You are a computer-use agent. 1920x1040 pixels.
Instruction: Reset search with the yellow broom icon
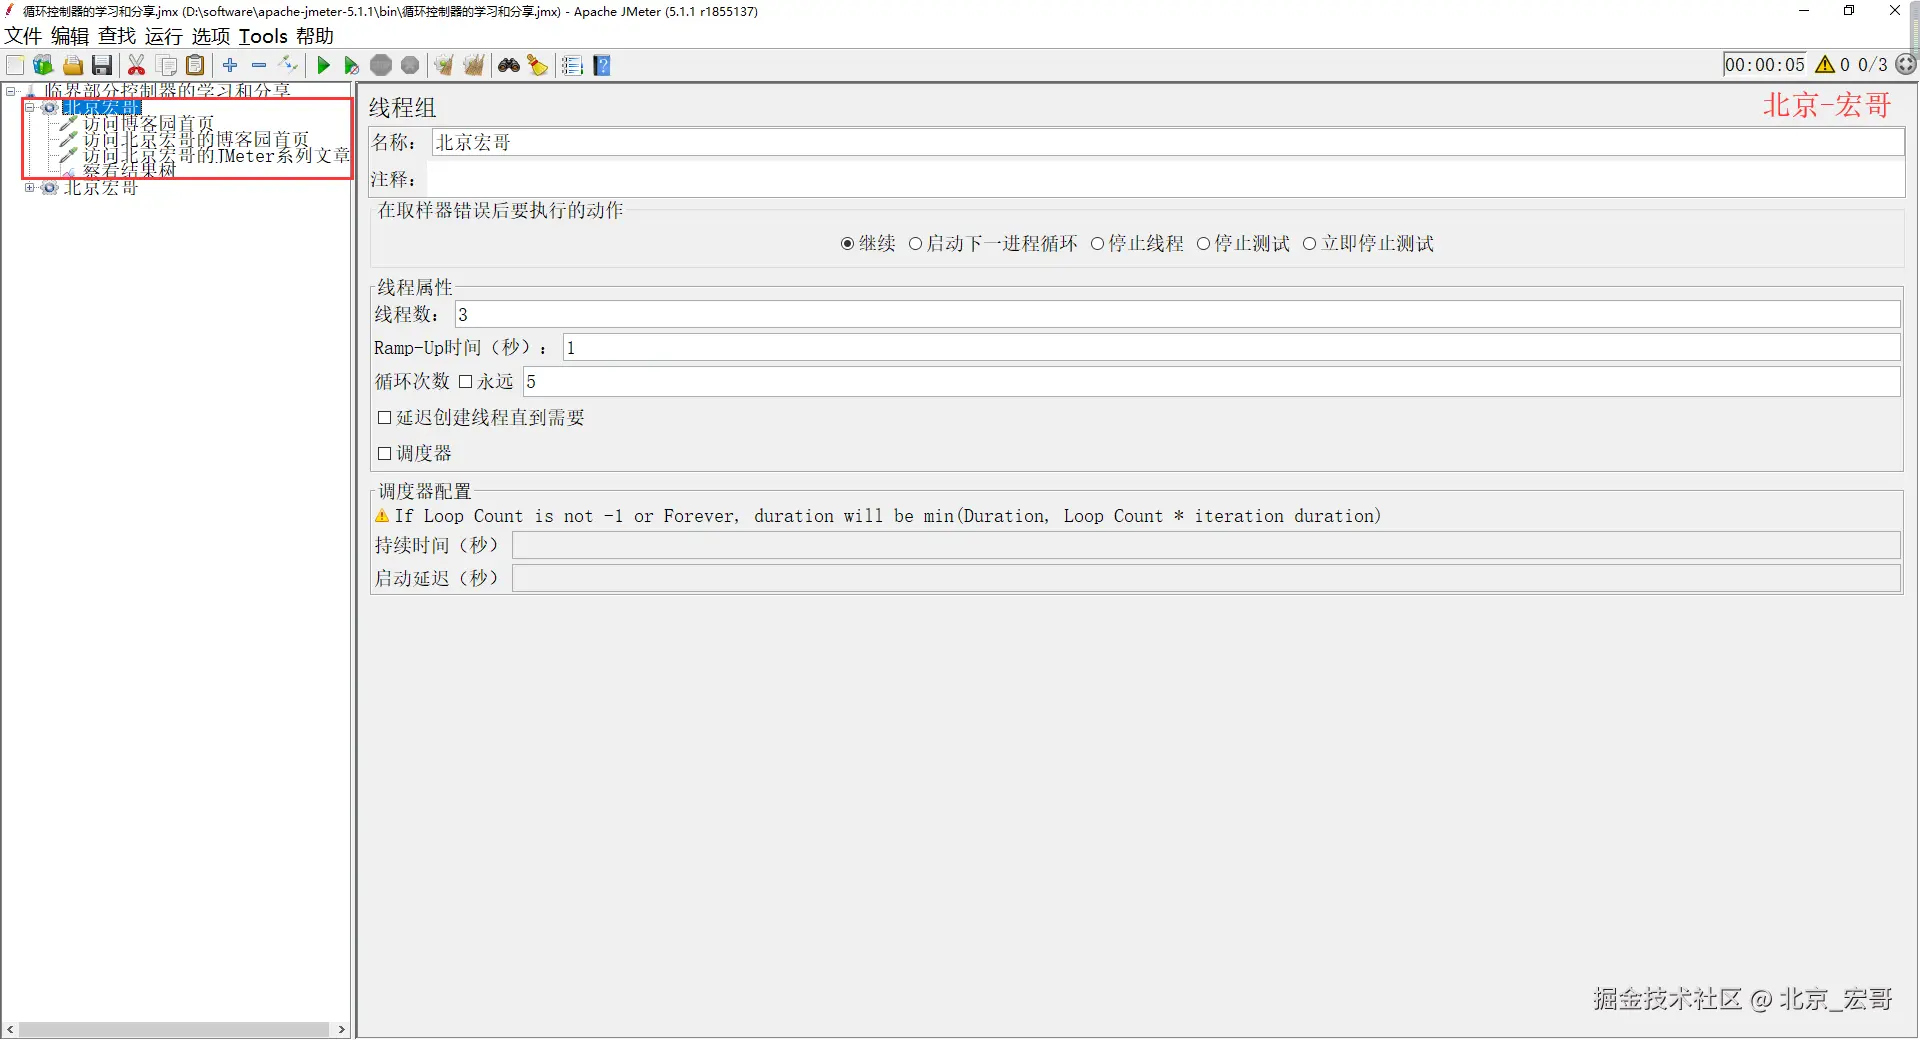(538, 65)
